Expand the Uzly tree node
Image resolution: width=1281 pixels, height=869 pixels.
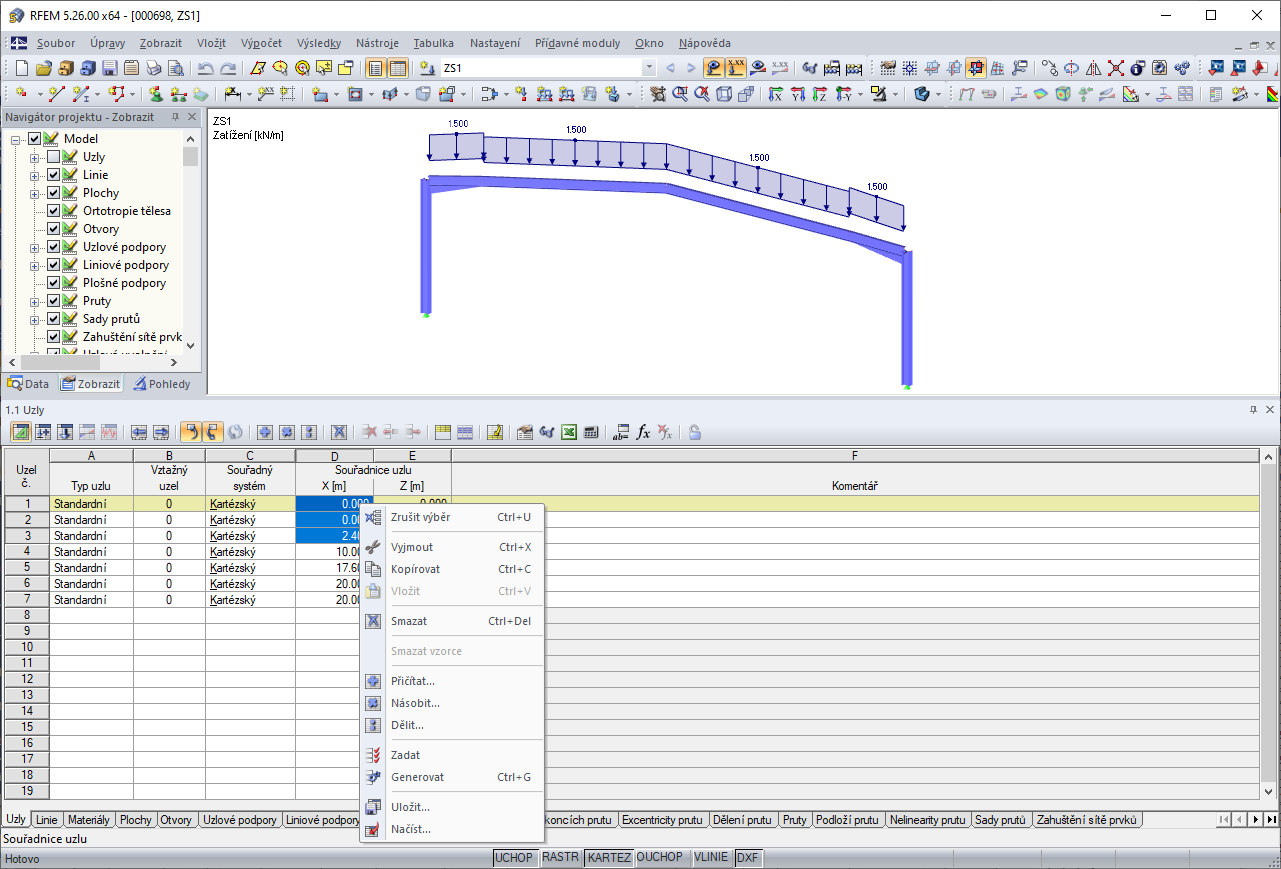pyautogui.click(x=35, y=157)
